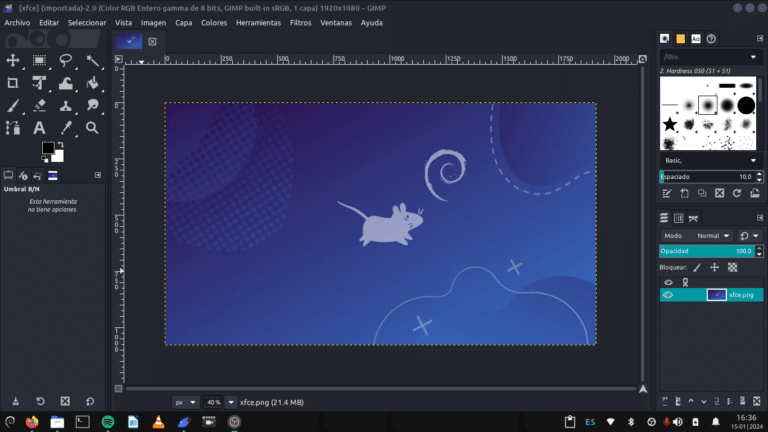Click the black foreground color swatch
The height and width of the screenshot is (432, 768).
pos(48,147)
